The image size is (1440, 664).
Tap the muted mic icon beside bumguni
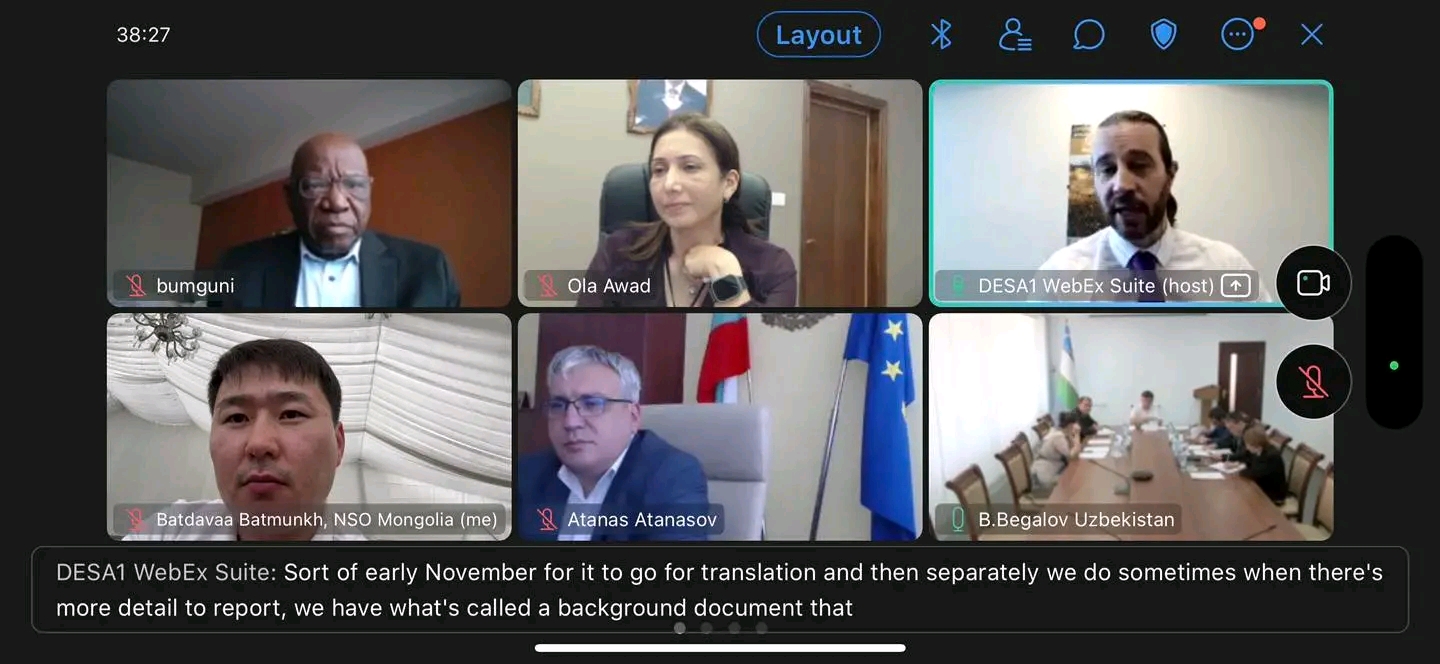pos(136,286)
